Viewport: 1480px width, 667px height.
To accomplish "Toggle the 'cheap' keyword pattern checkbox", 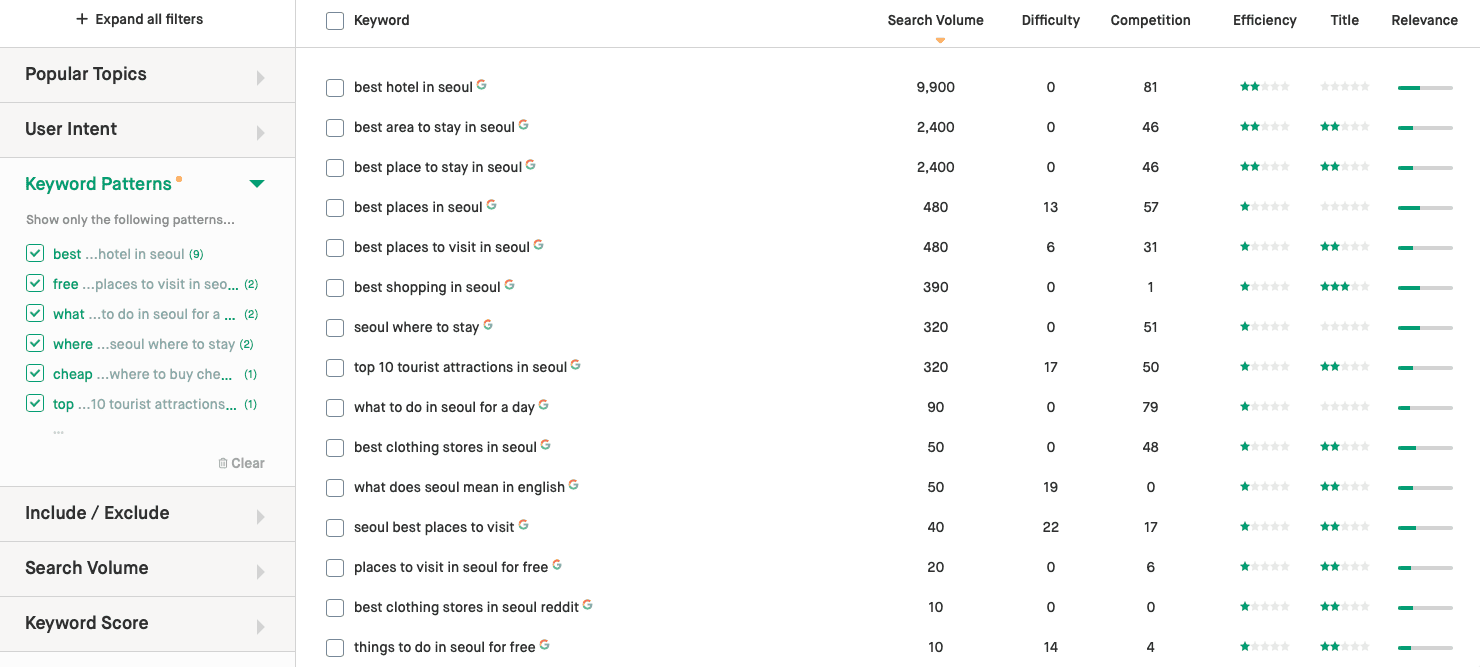I will point(35,374).
